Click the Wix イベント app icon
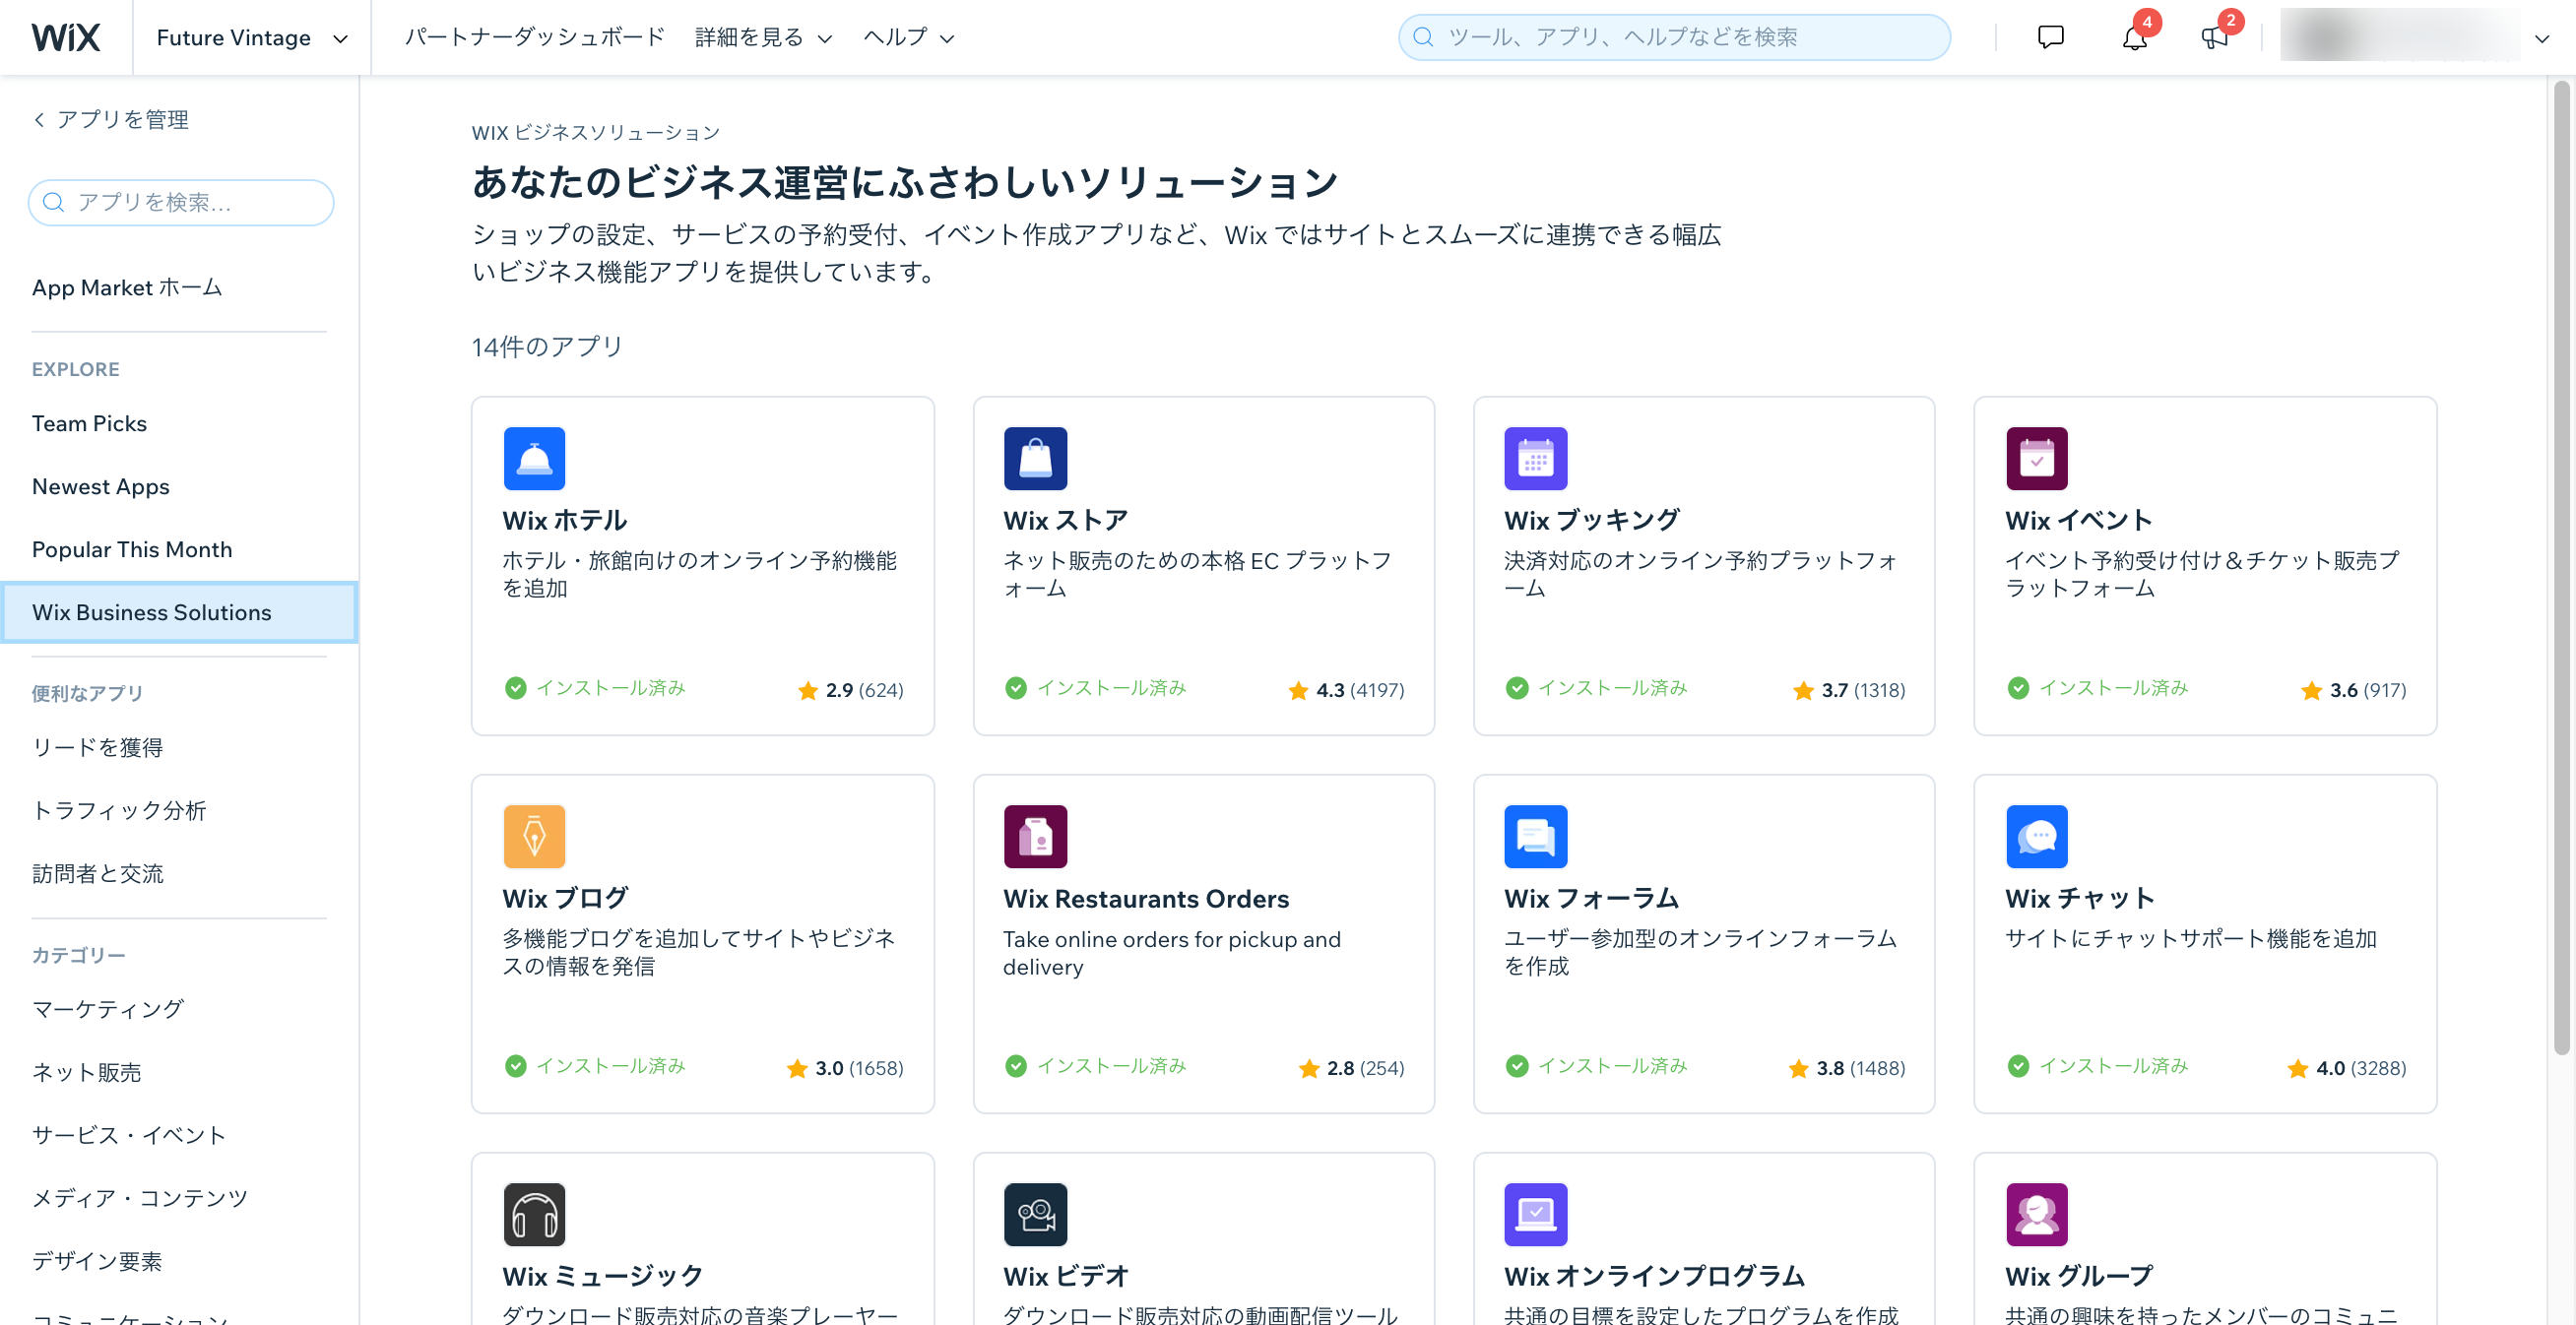 2037,458
